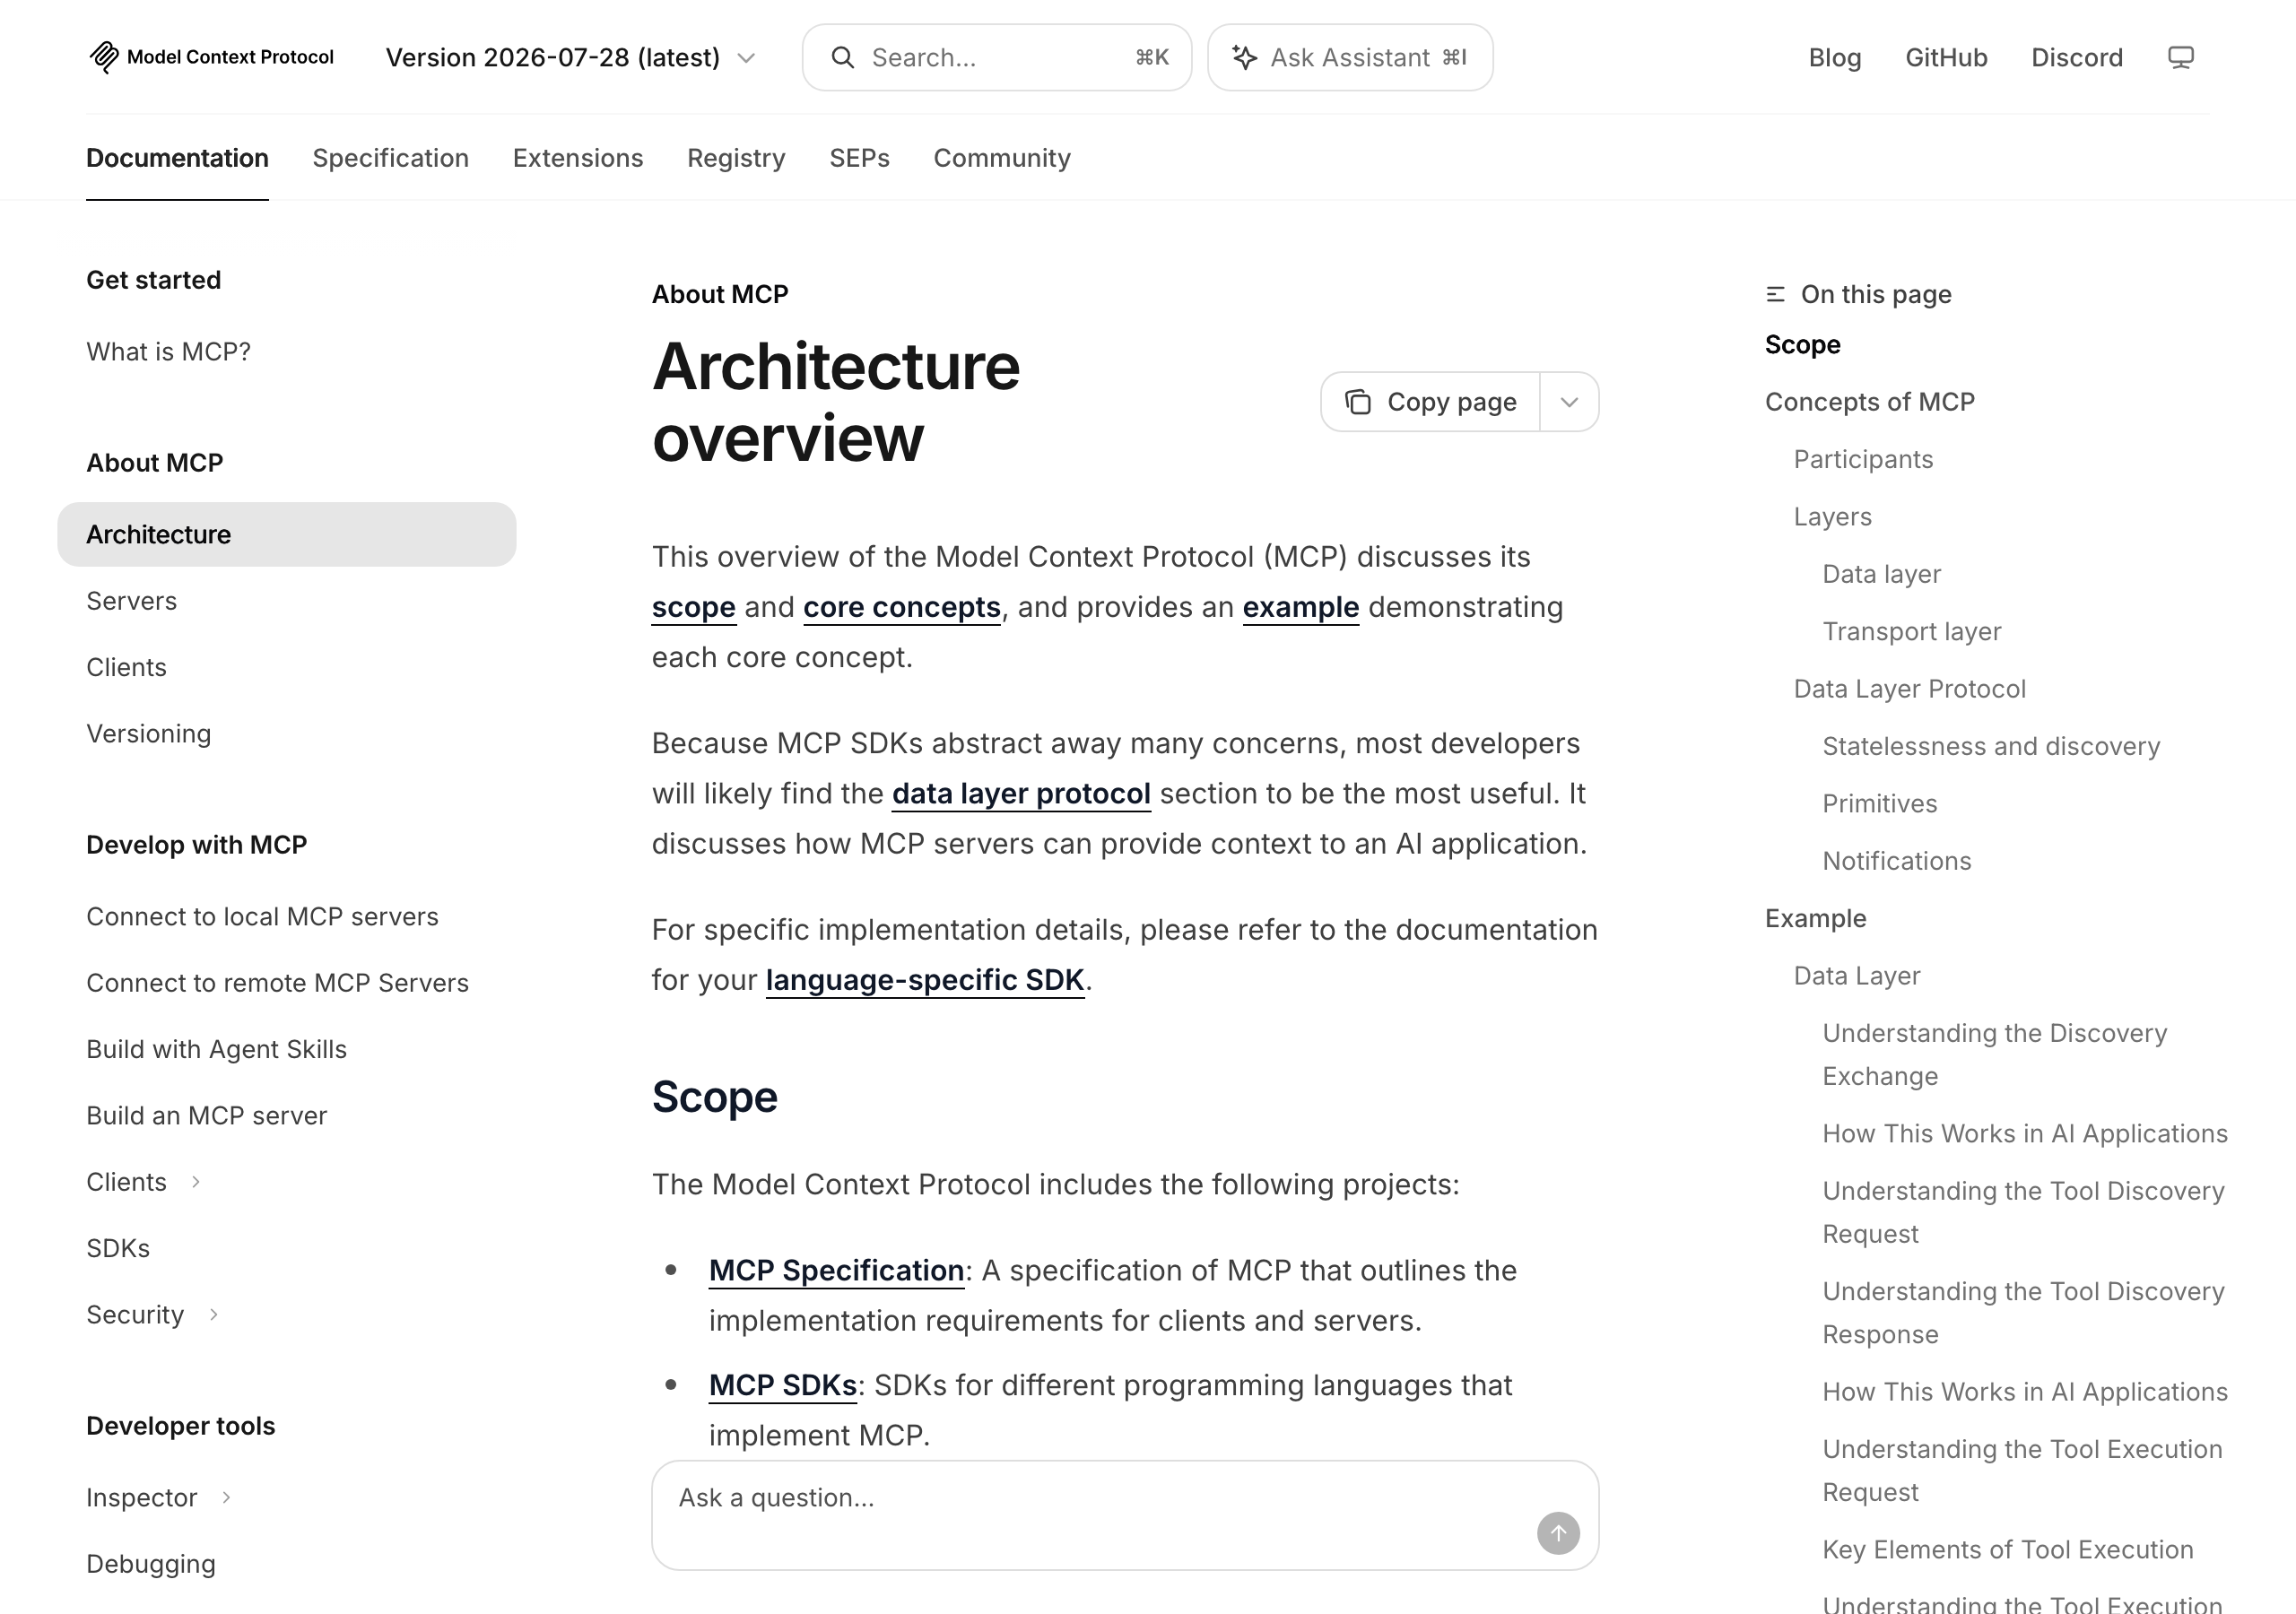
Task: Open the Ask Assistant button
Action: (1350, 58)
